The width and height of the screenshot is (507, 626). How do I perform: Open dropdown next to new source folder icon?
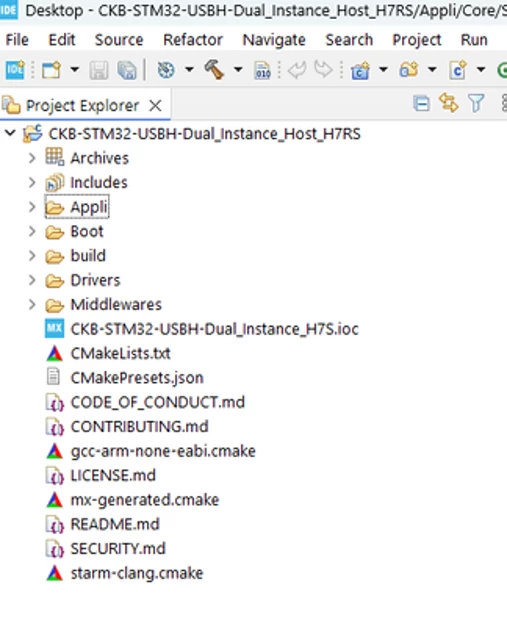point(432,70)
